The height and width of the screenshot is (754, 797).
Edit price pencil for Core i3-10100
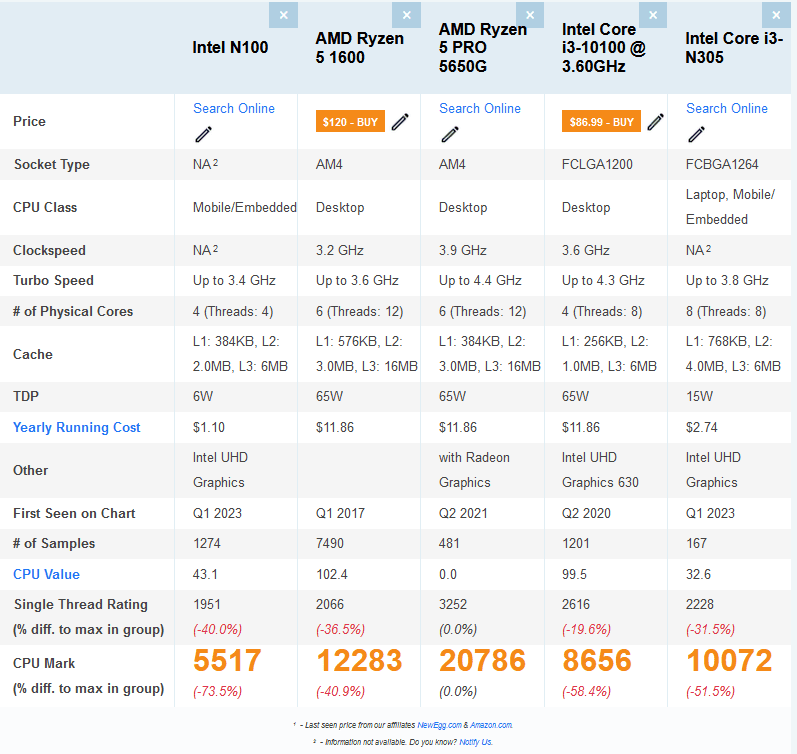tap(655, 122)
